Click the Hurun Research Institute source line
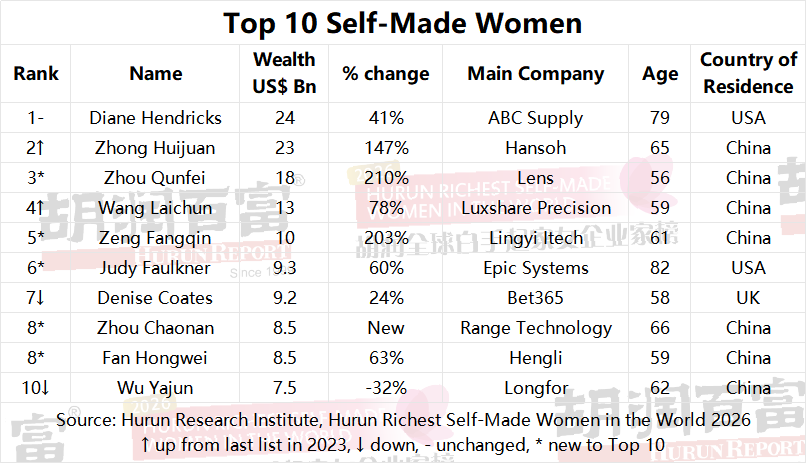This screenshot has height=463, width=806. [x=402, y=420]
